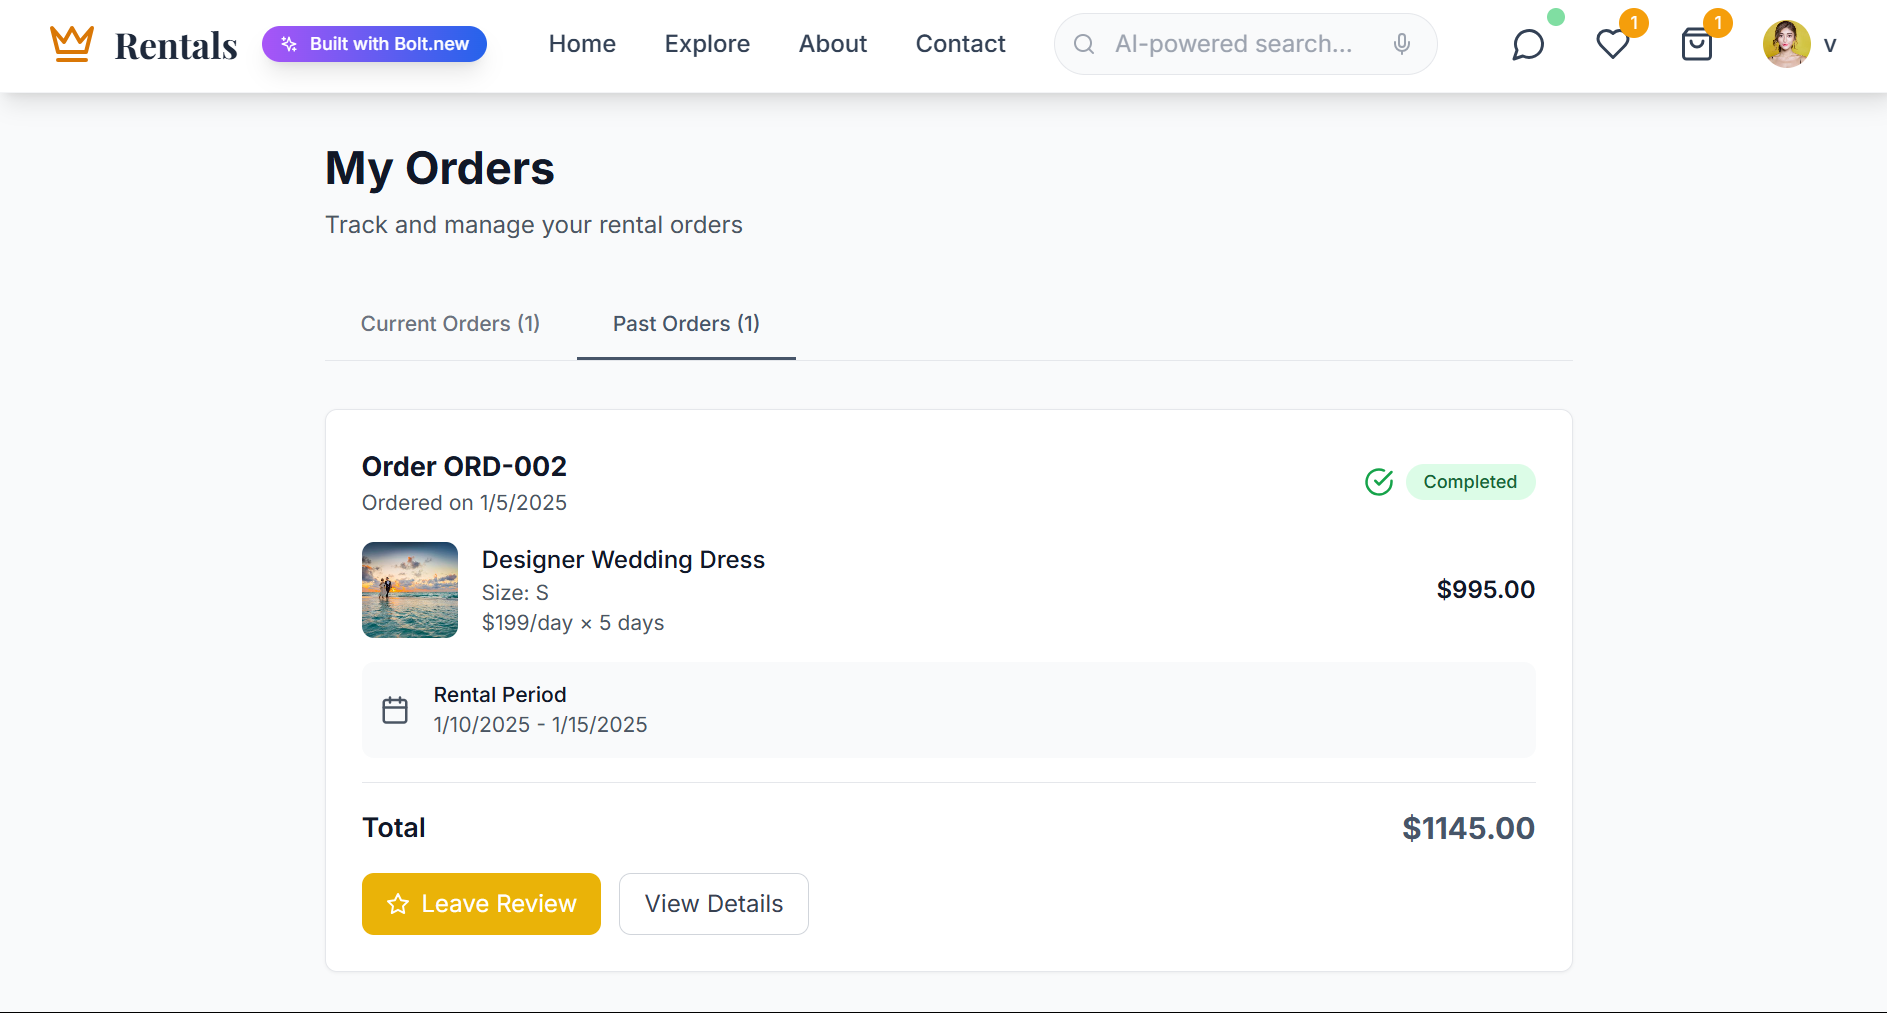
Task: Open the chat messages icon
Action: click(x=1528, y=45)
